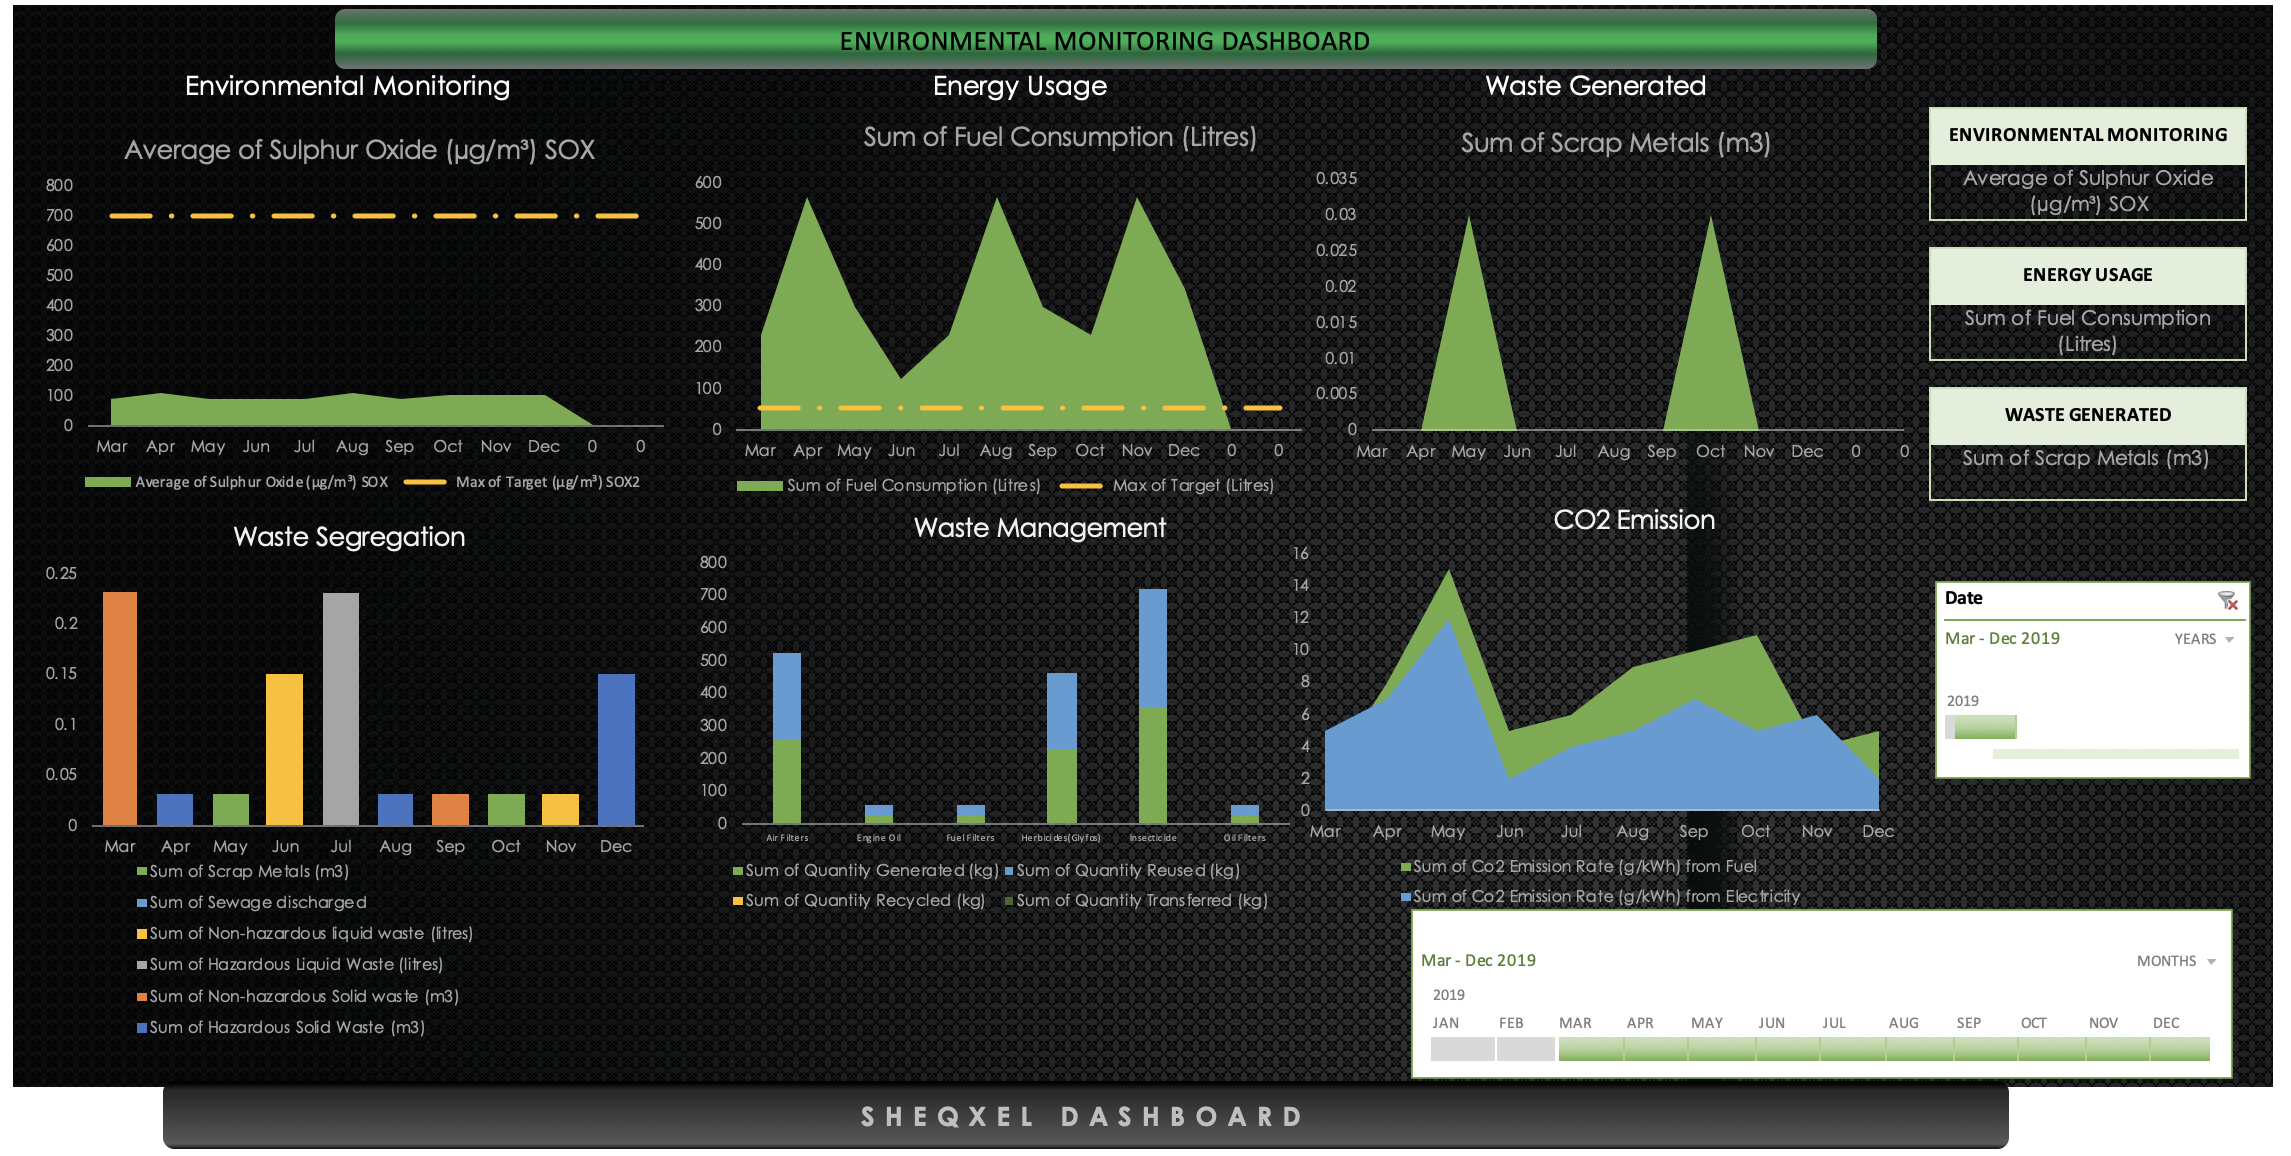Select JAN segment in months timeline
This screenshot has width=2291, height=1156.
tap(1462, 1049)
